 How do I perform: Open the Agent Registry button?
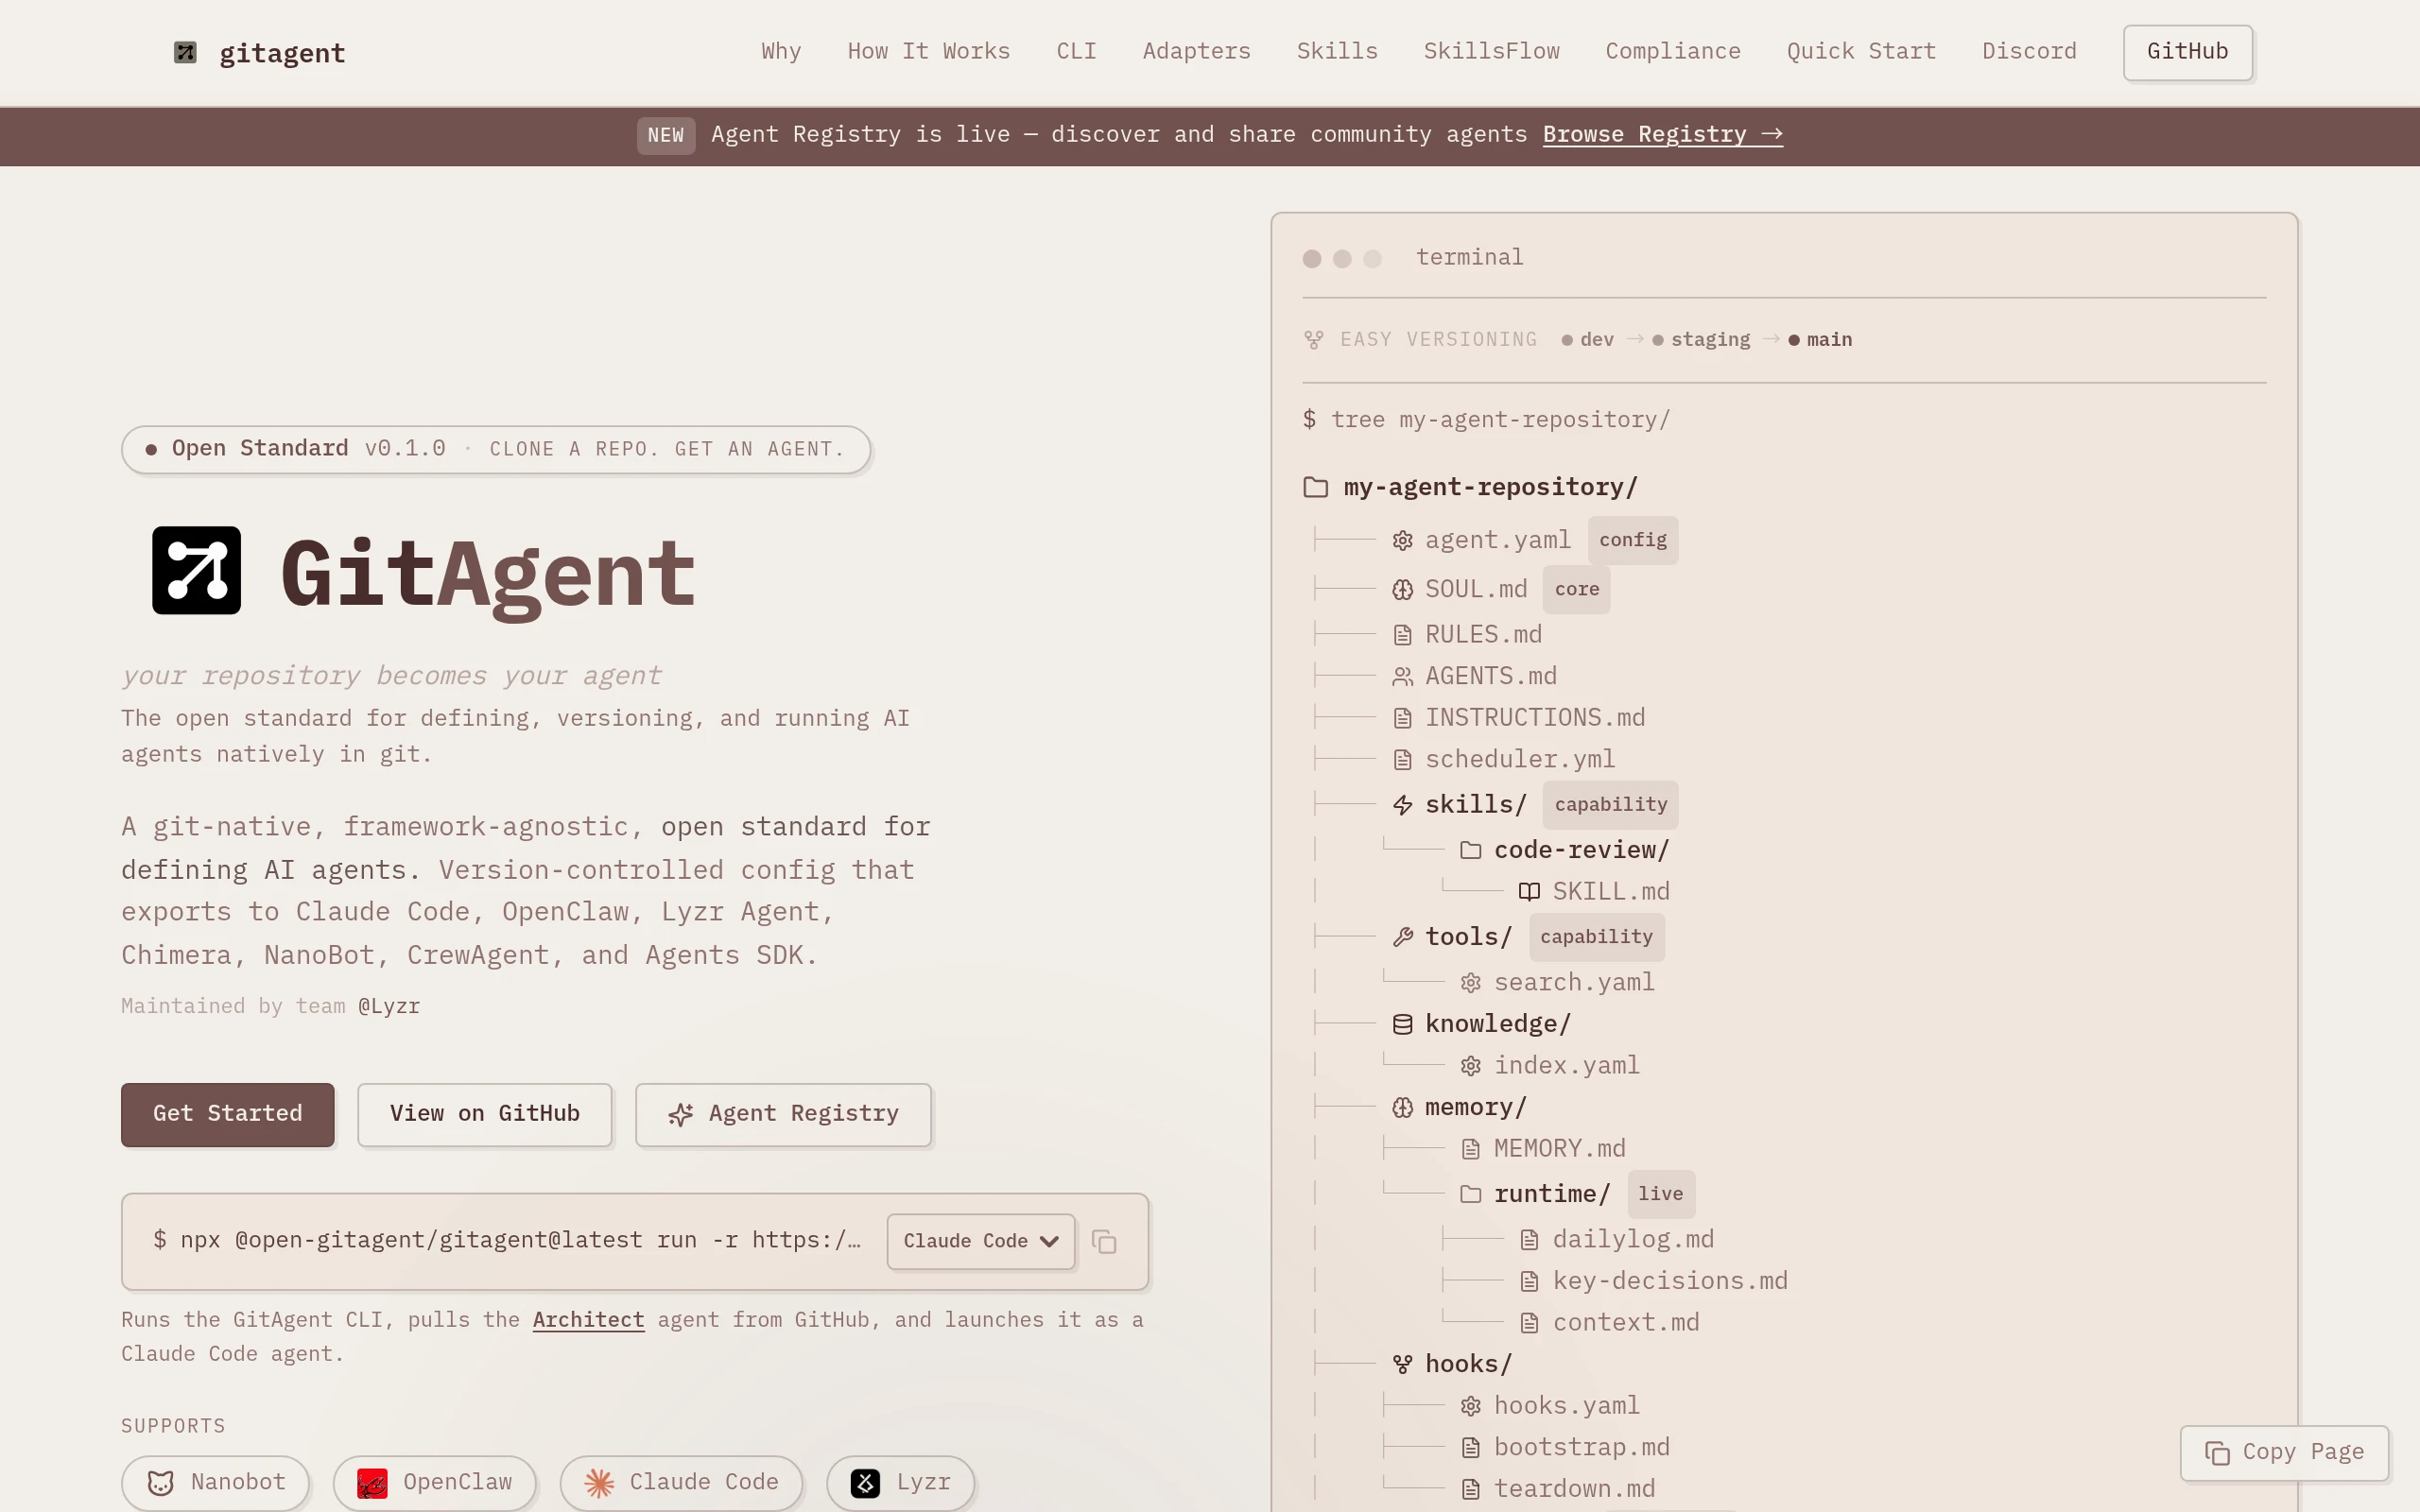[783, 1114]
